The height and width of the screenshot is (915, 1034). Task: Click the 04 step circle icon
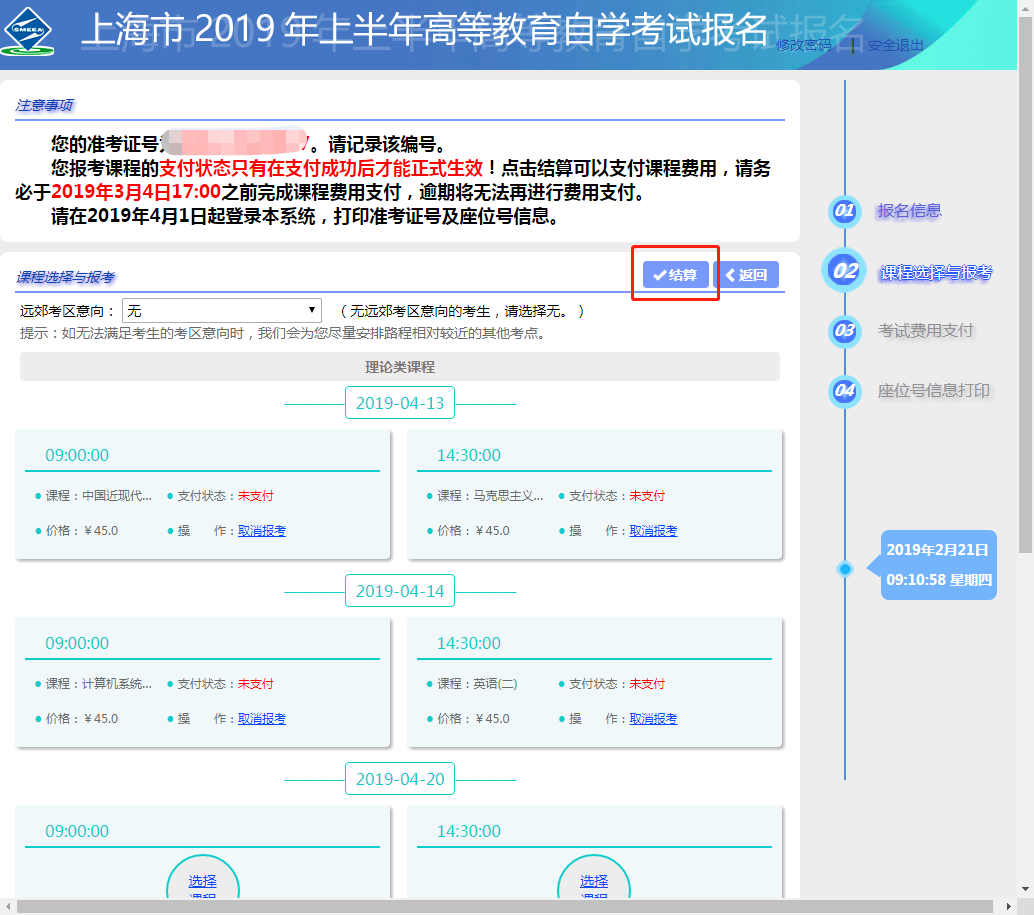click(x=845, y=391)
